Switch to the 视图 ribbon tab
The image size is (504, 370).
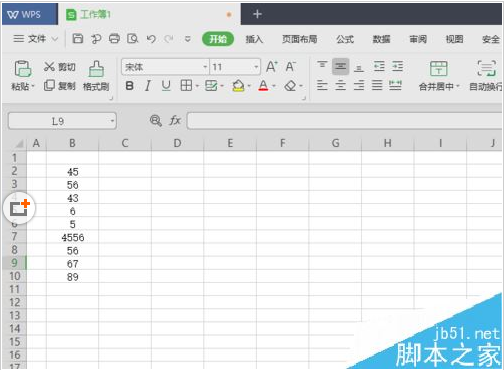454,39
